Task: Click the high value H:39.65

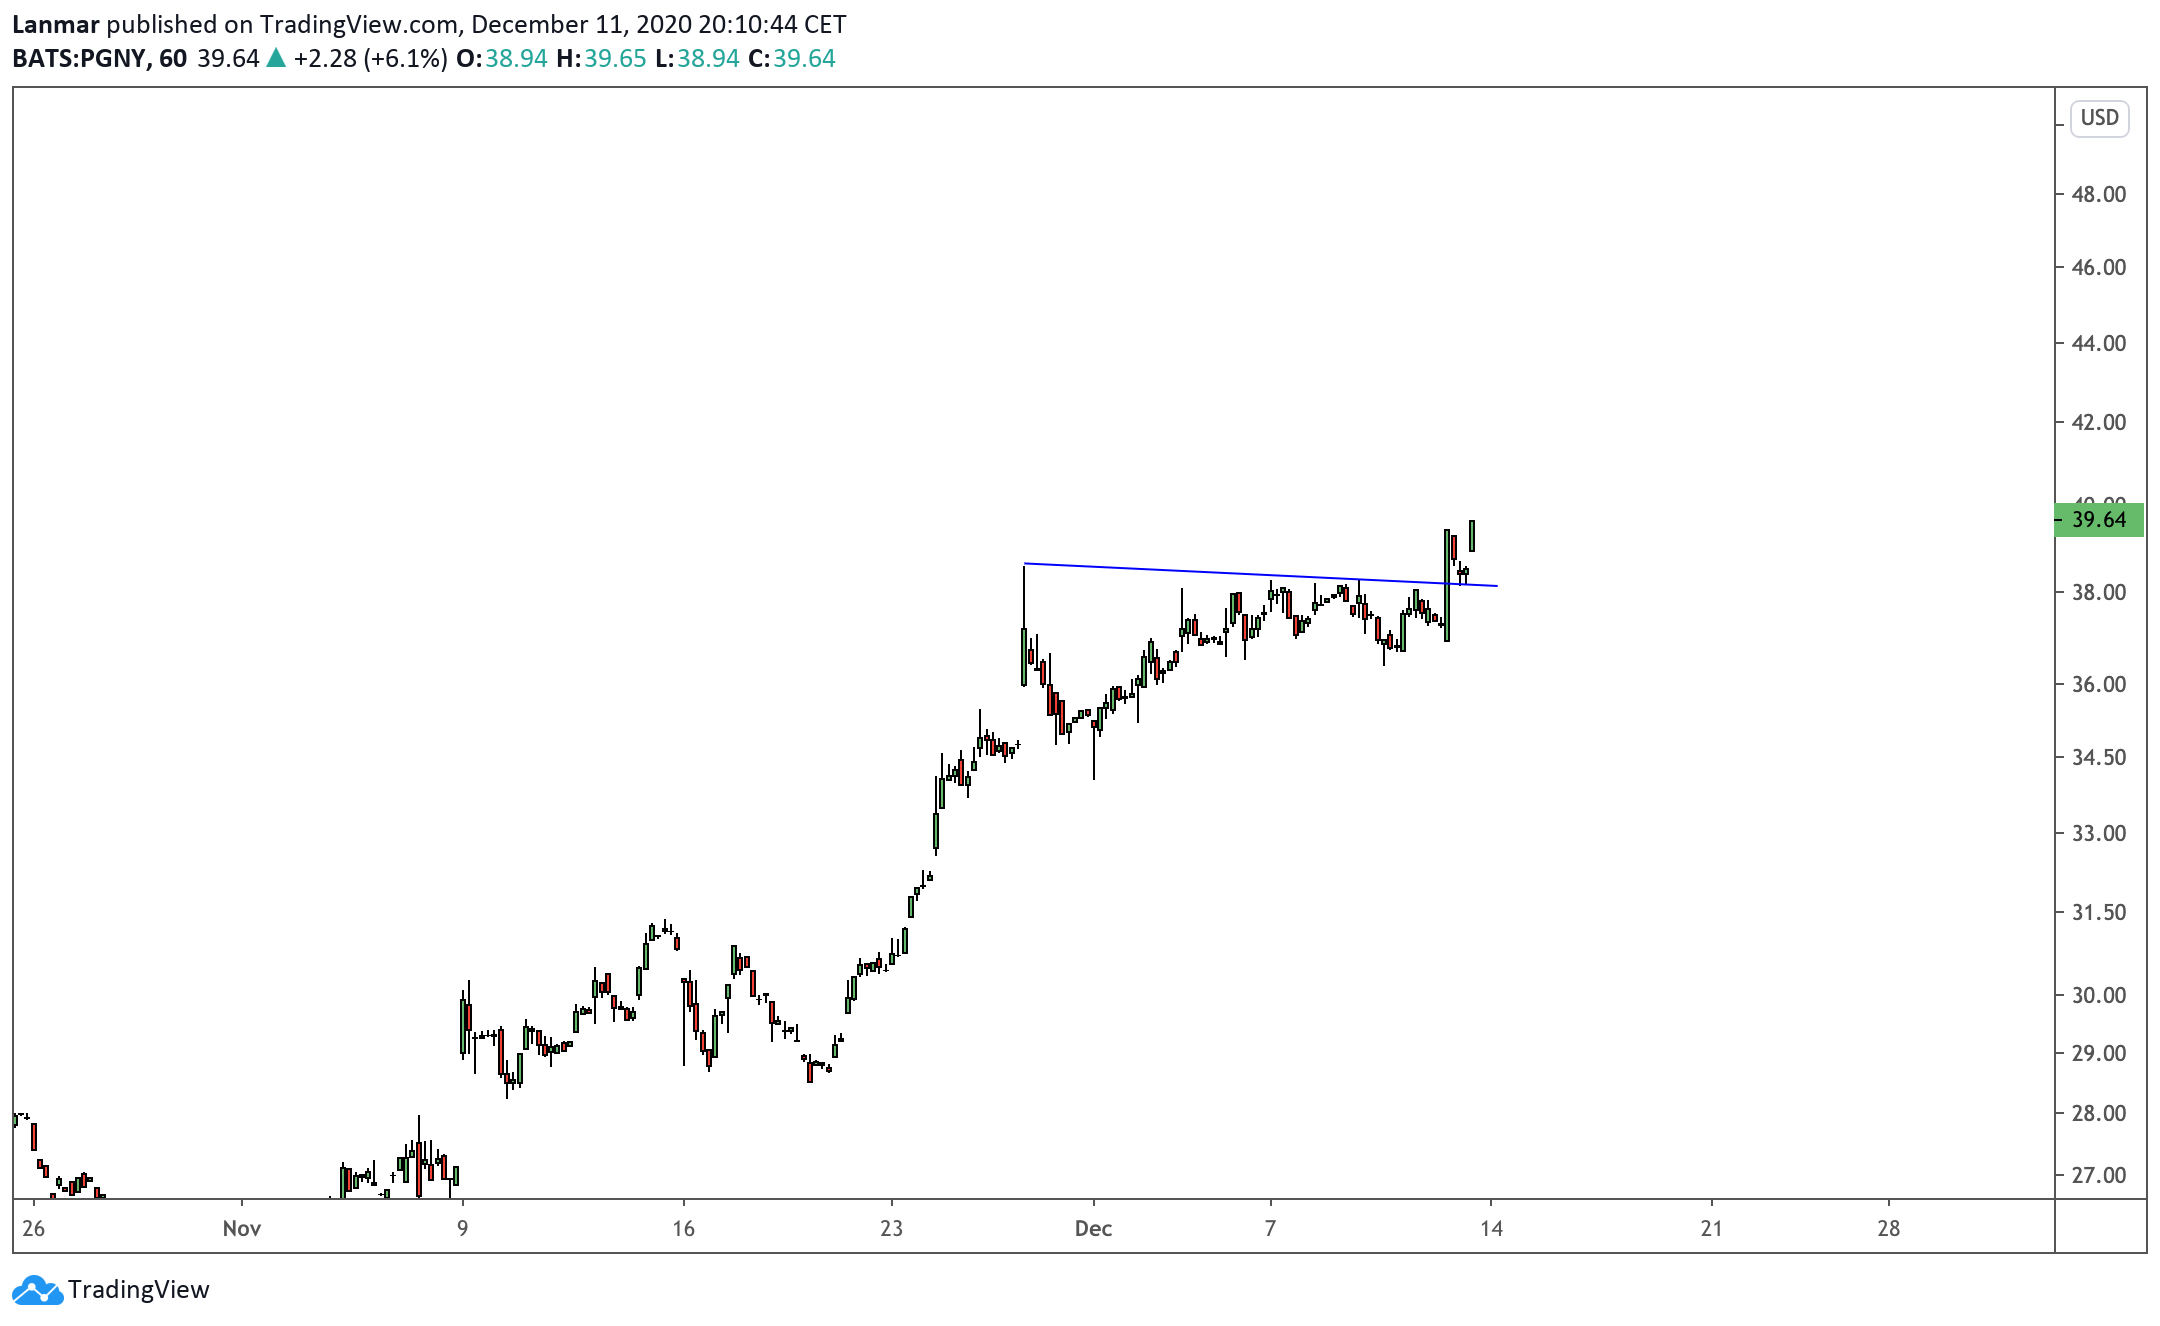Action: pos(602,59)
